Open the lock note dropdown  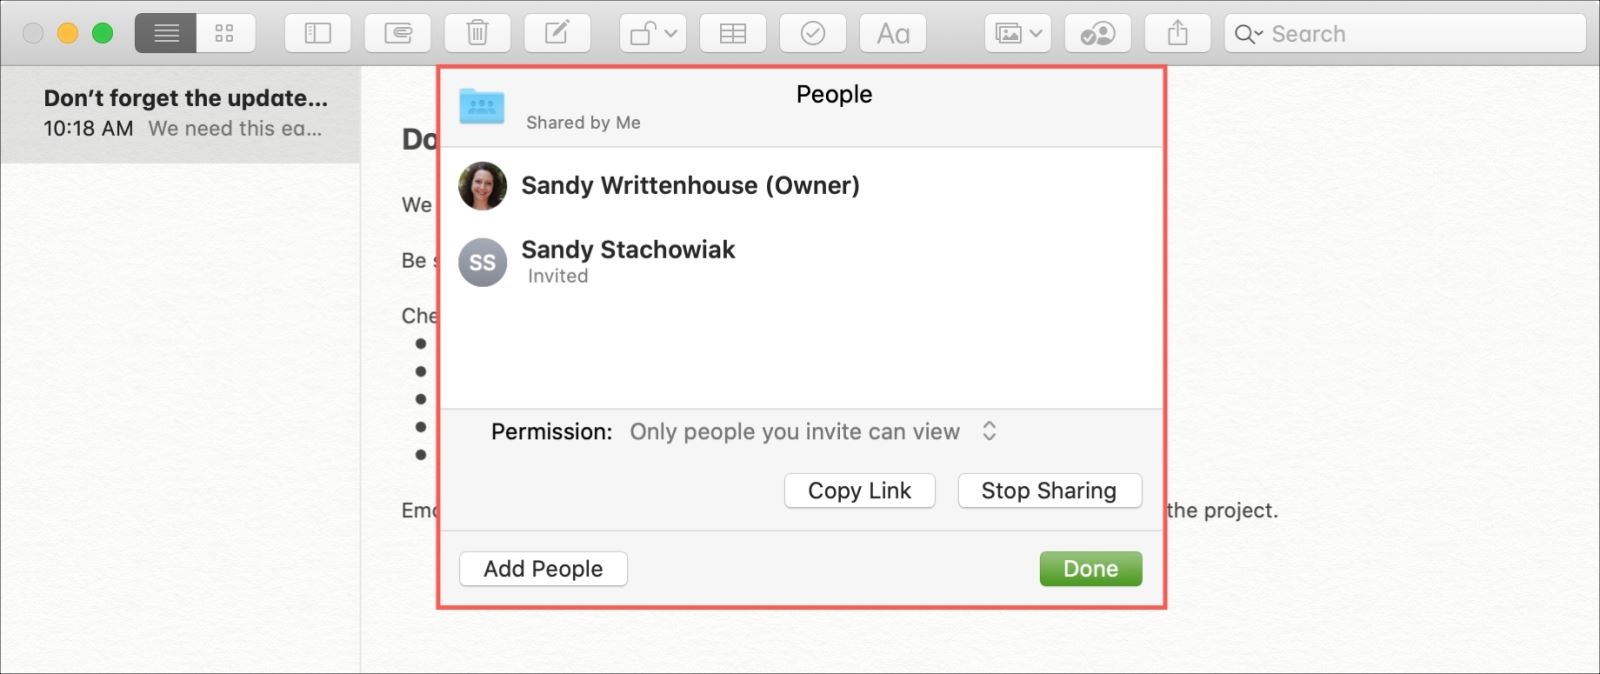point(653,34)
